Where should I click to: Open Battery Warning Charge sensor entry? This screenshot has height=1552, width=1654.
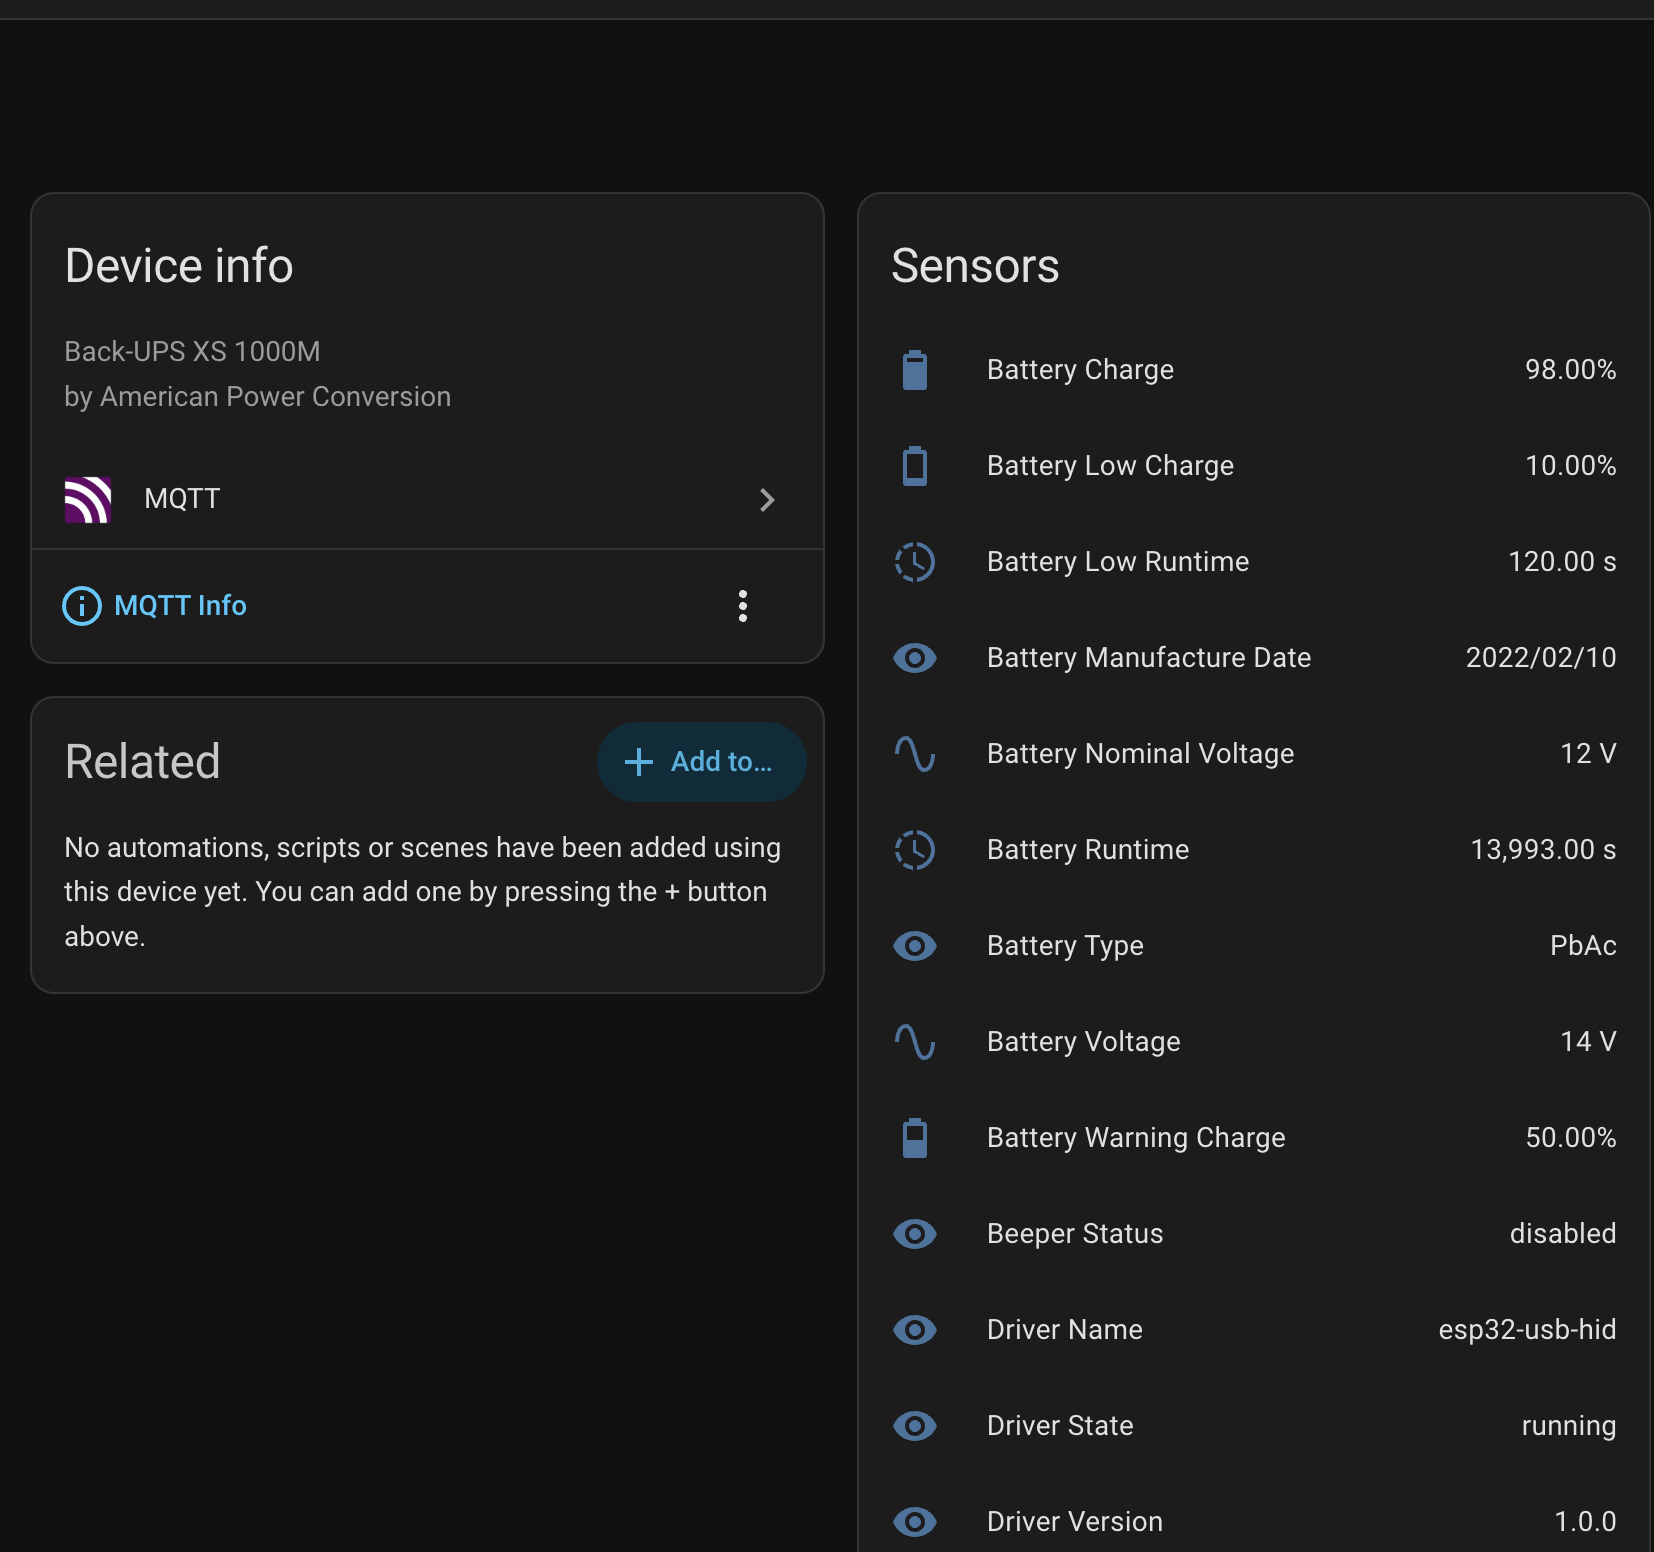1254,1138
